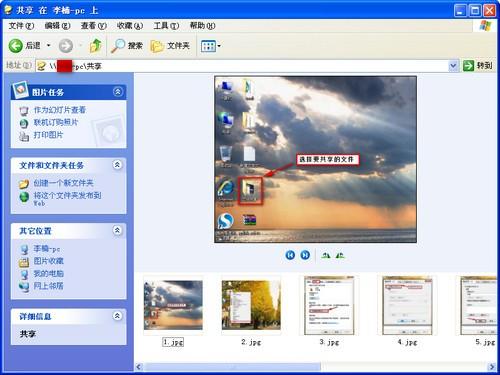Screen dimensions: 500x375
Task: Select thumbnail 1.jpg
Action: tap(173, 305)
